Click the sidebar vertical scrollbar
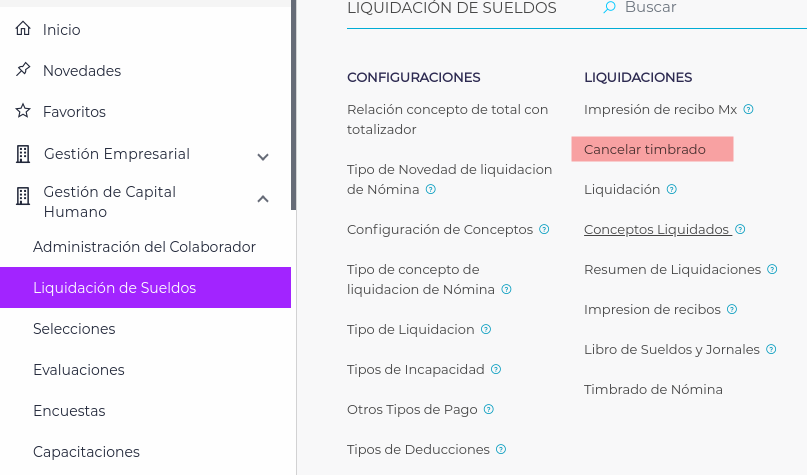Image resolution: width=807 pixels, height=475 pixels. tap(293, 100)
